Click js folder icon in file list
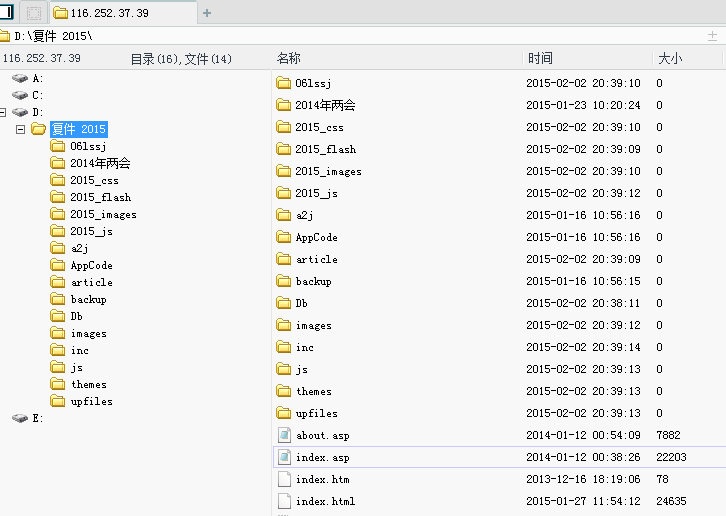 (283, 369)
